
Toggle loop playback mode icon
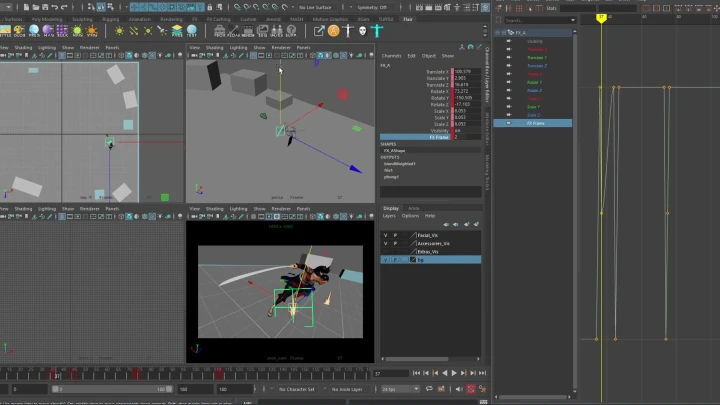point(429,389)
